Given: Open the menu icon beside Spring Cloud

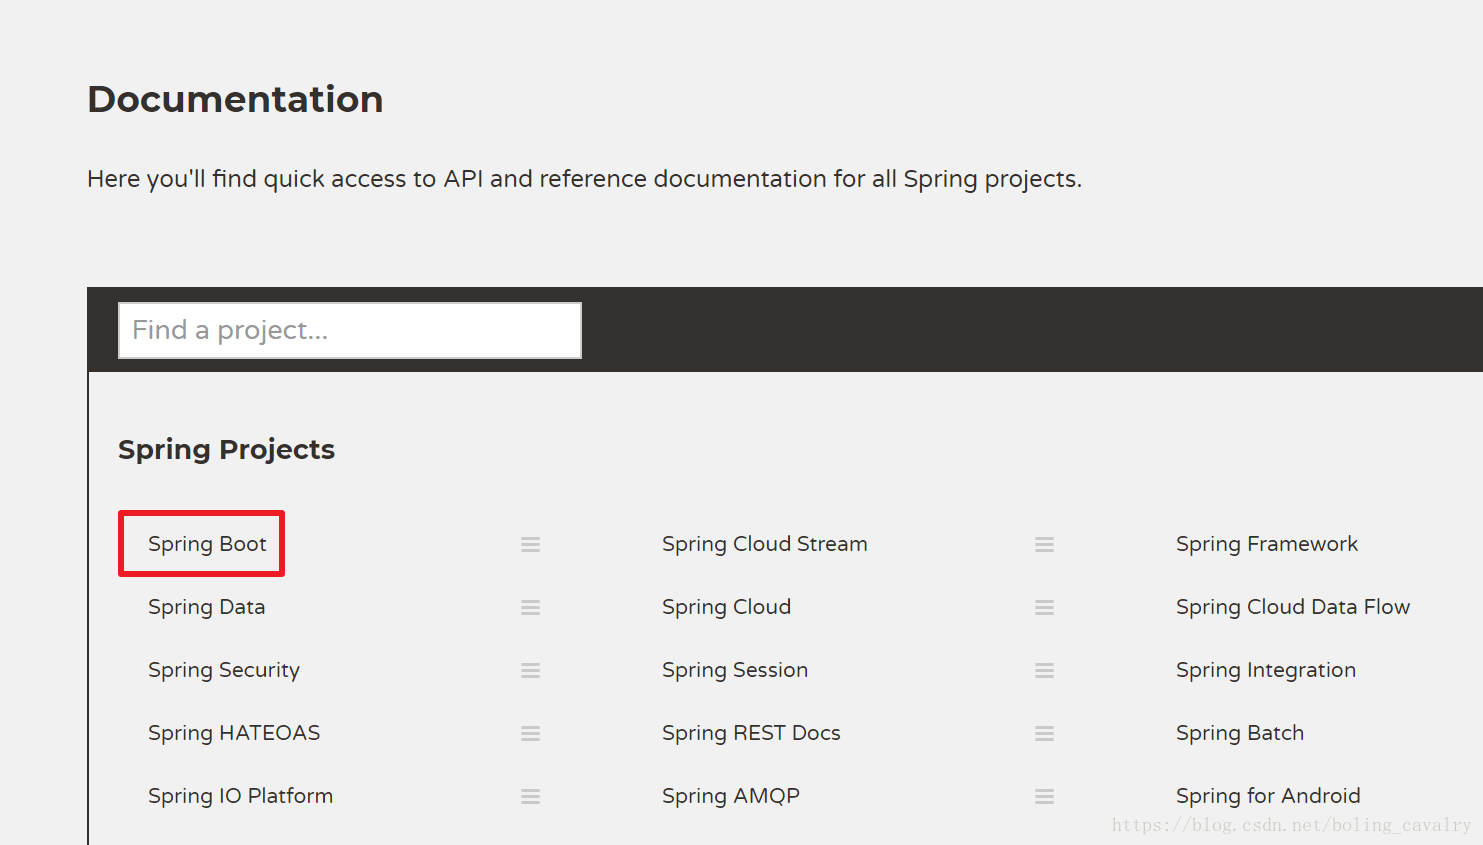Looking at the screenshot, I should point(1044,608).
